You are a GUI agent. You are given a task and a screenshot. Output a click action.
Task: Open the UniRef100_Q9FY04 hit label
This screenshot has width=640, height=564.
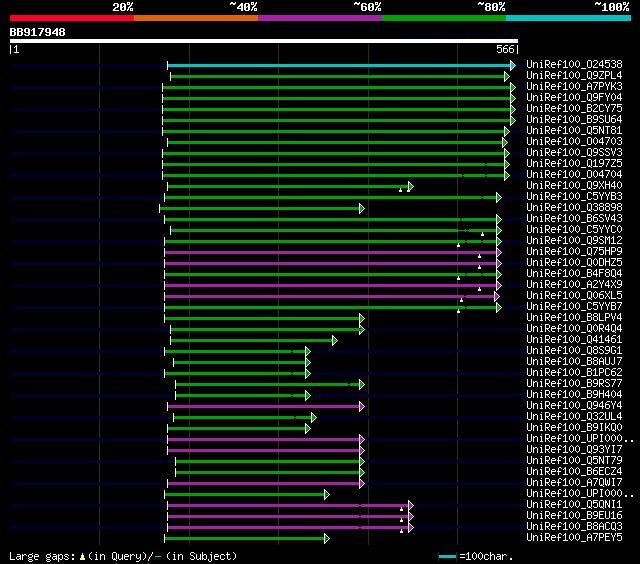574,98
